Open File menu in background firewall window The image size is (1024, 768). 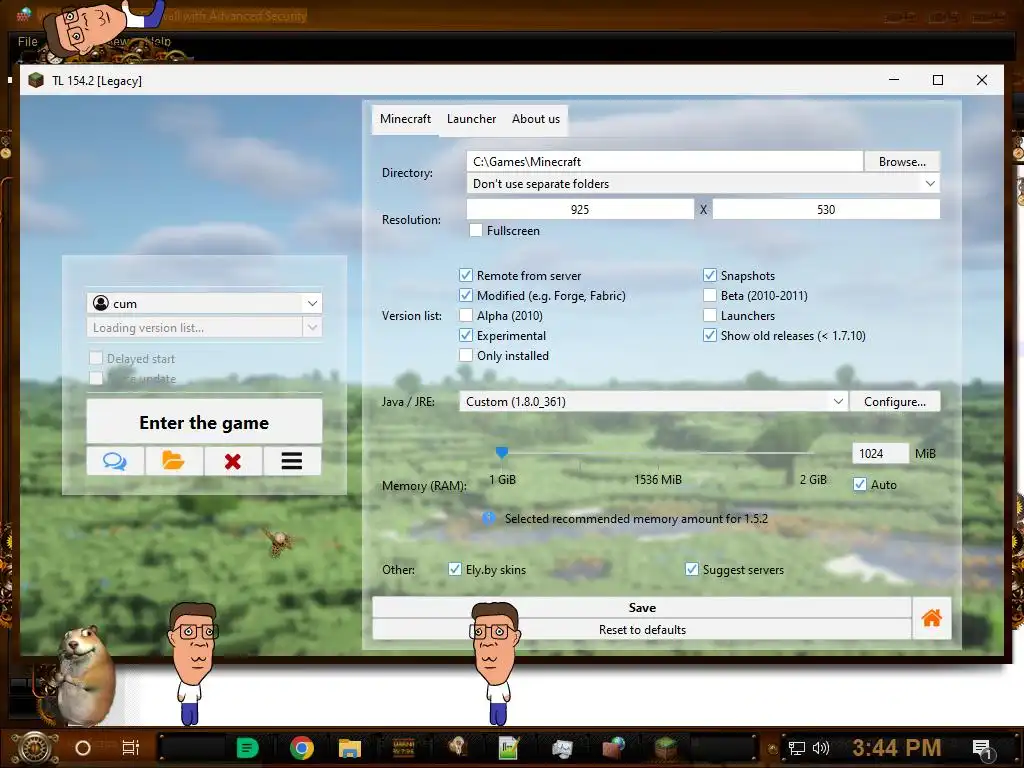click(x=27, y=41)
